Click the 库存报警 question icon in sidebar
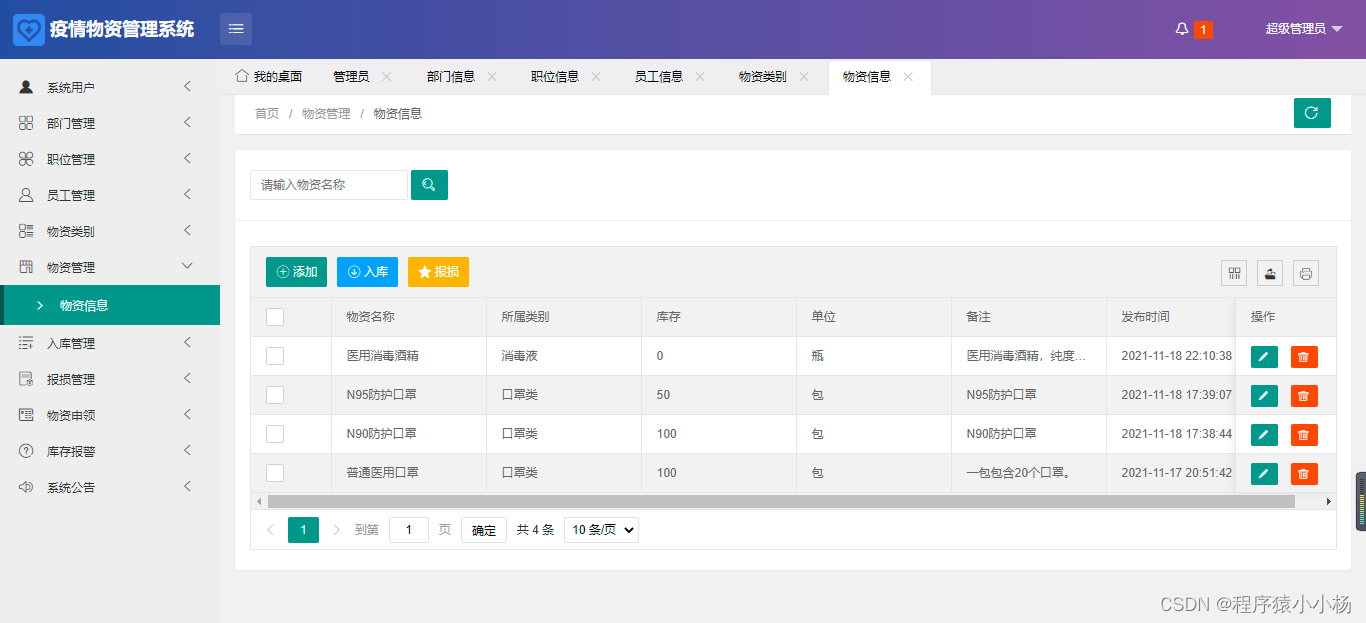 [26, 451]
